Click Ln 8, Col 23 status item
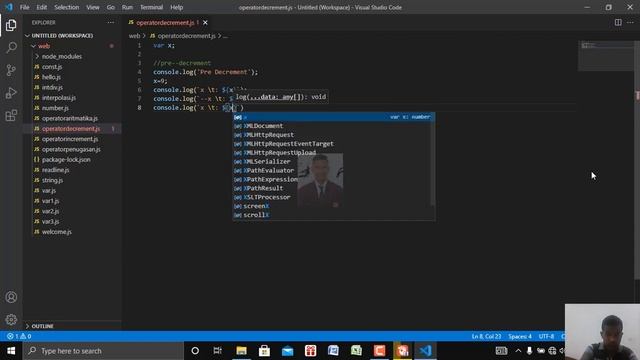The height and width of the screenshot is (360, 640). pyautogui.click(x=486, y=336)
